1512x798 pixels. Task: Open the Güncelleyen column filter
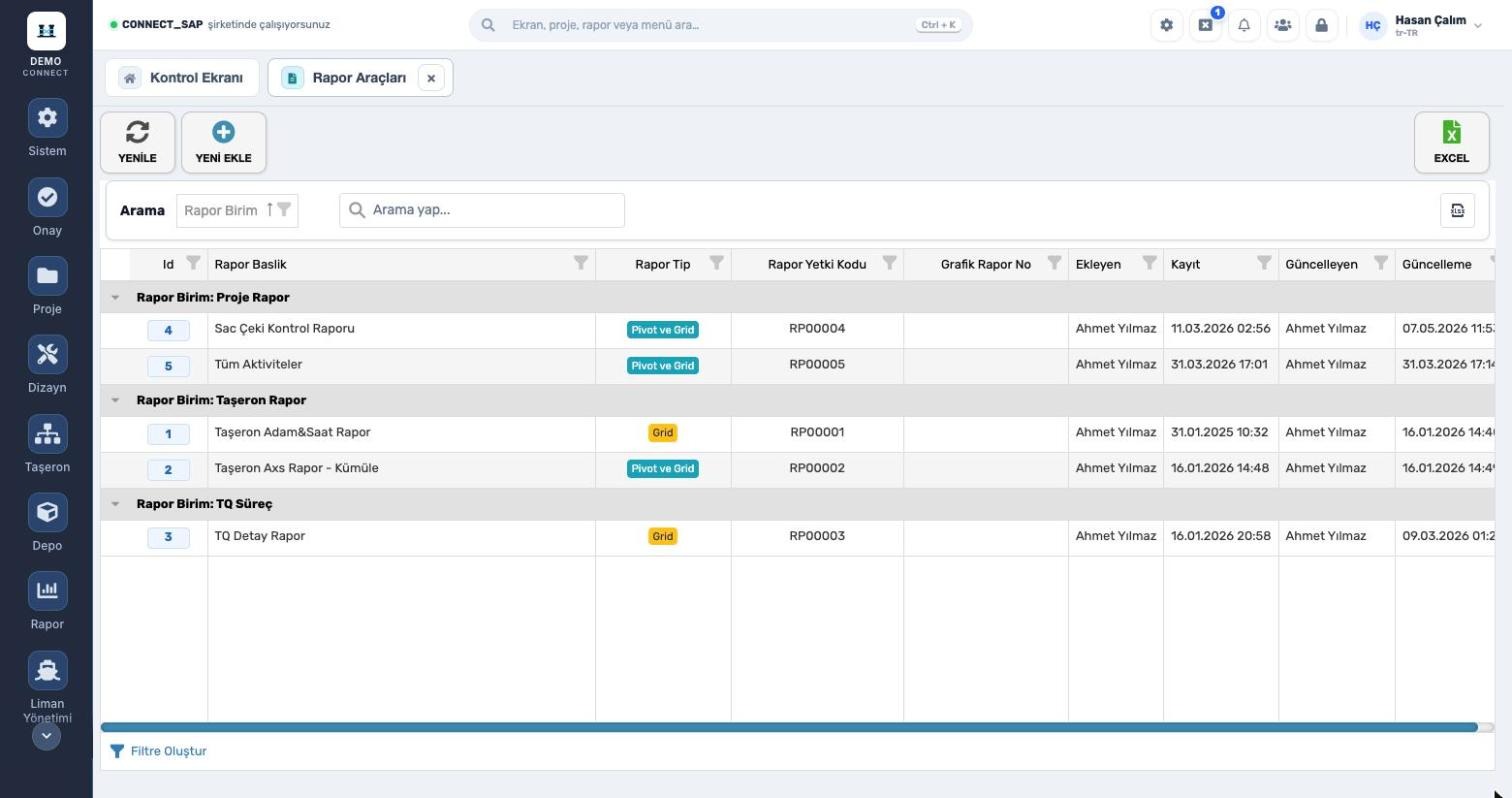[x=1380, y=263]
